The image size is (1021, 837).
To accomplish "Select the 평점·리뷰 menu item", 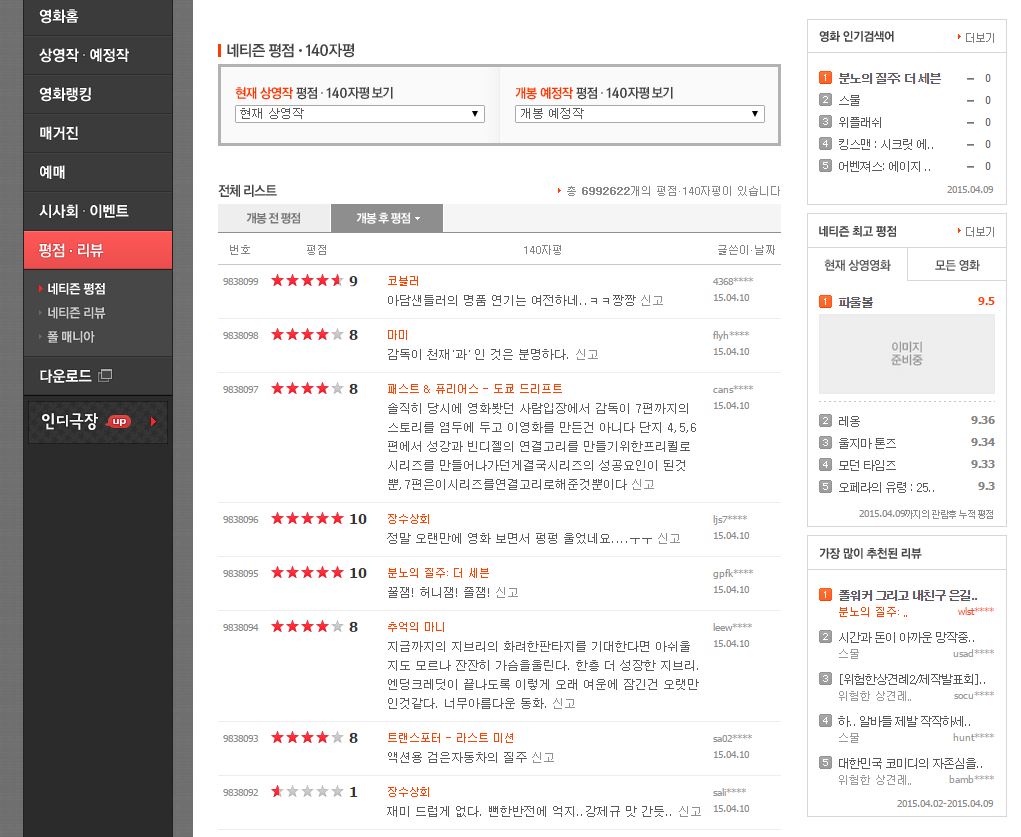I will coord(98,250).
